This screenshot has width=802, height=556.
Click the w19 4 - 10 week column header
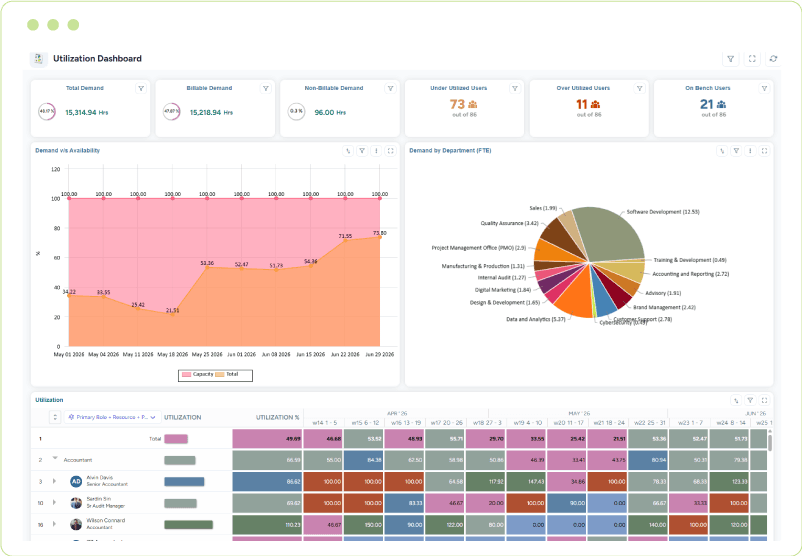pyautogui.click(x=528, y=423)
